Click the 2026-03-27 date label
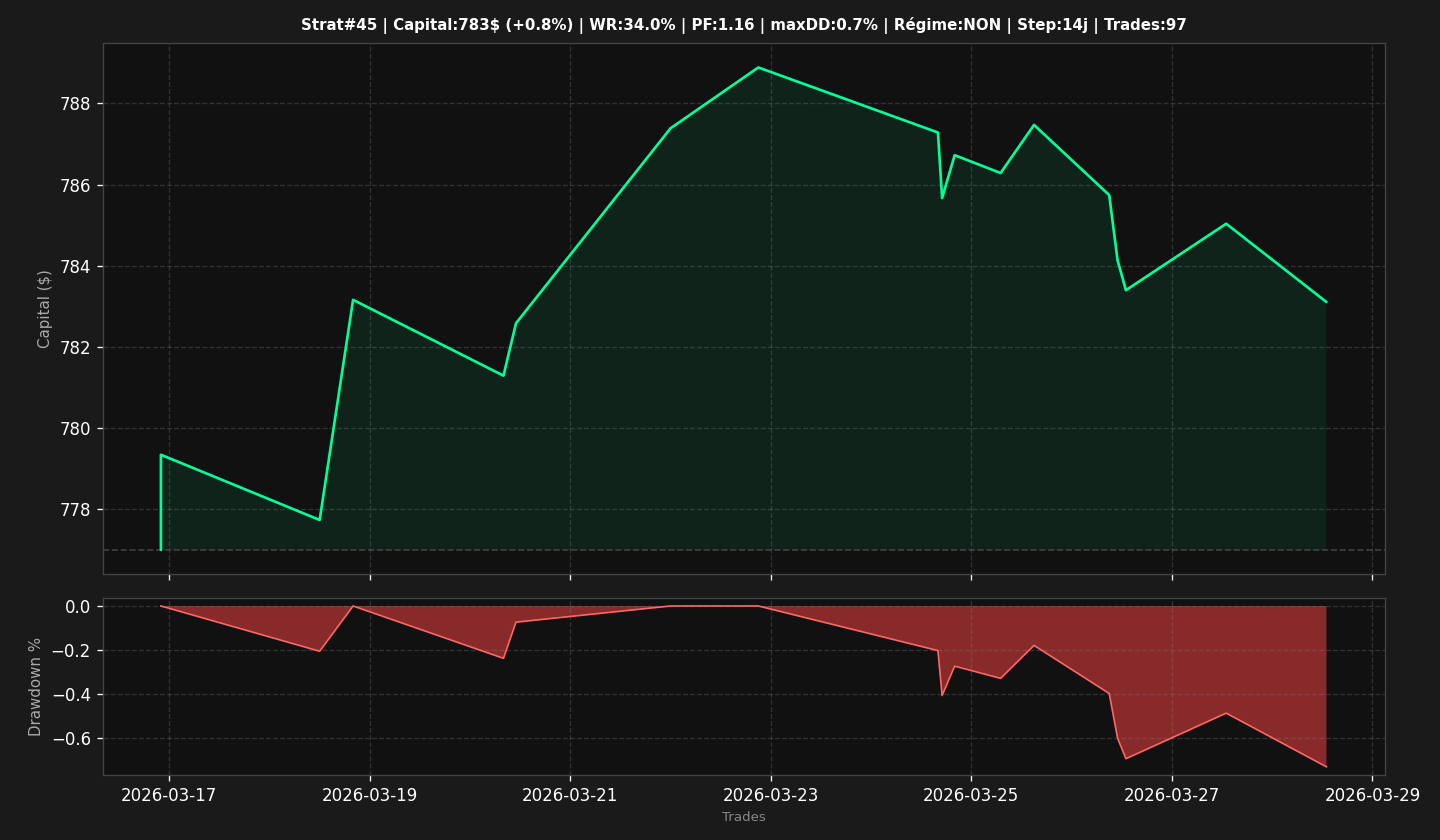This screenshot has width=1440, height=840. tap(1172, 795)
